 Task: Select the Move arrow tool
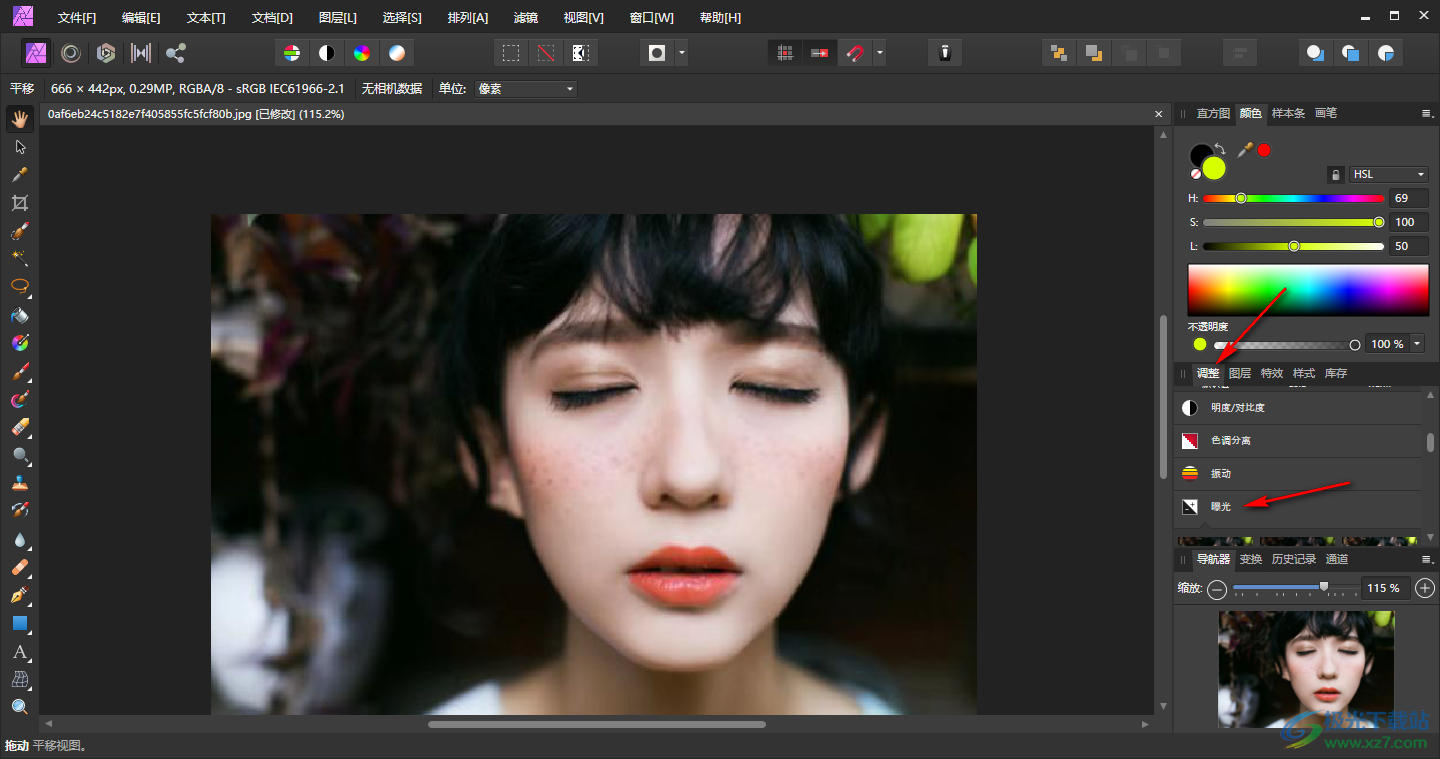tap(20, 147)
